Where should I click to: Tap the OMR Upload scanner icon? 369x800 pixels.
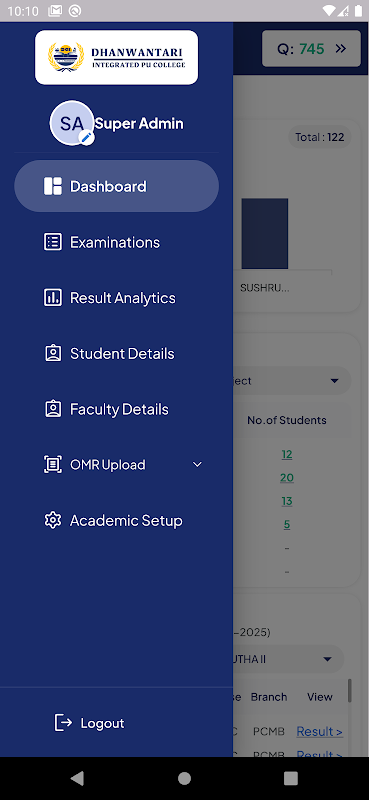point(53,464)
